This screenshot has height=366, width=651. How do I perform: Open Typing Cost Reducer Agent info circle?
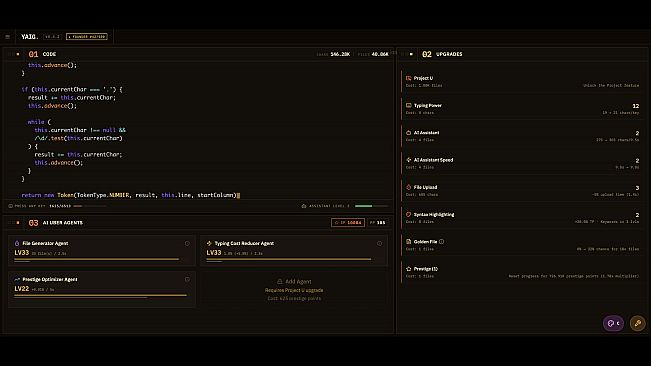379,244
